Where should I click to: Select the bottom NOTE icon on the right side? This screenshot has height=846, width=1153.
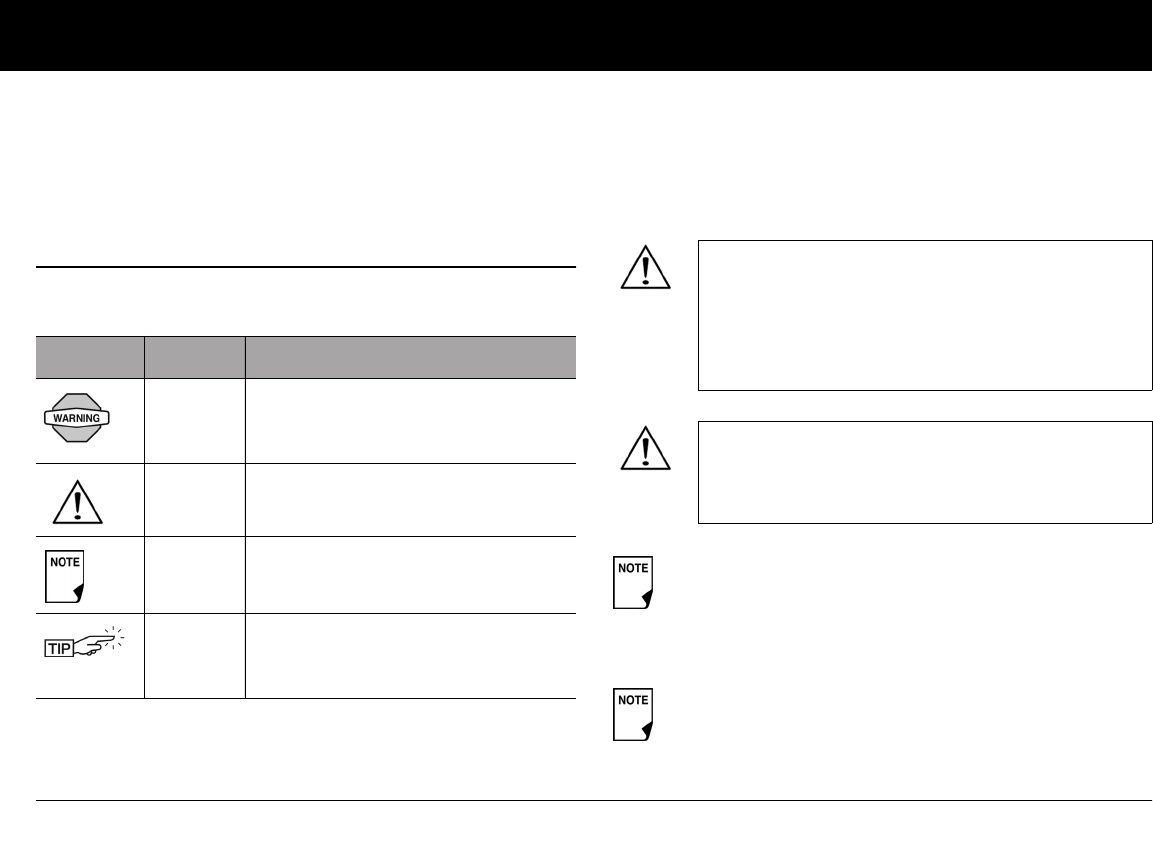pos(633,714)
